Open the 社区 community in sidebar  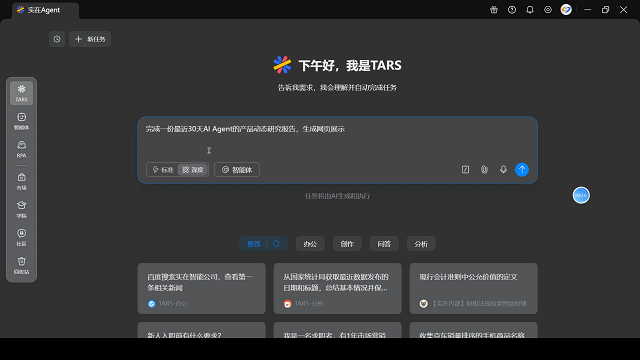[21, 237]
